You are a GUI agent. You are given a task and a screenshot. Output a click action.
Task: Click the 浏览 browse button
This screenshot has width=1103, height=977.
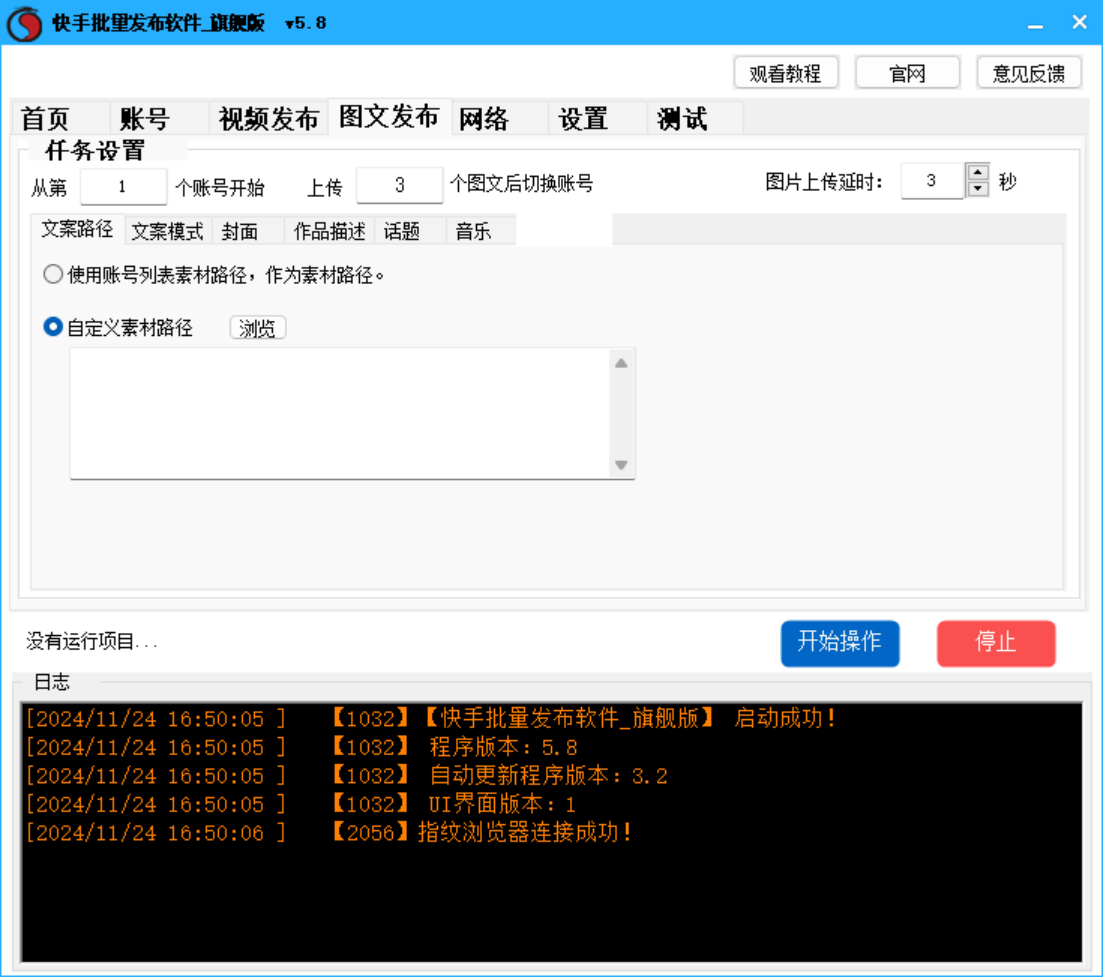coord(257,328)
